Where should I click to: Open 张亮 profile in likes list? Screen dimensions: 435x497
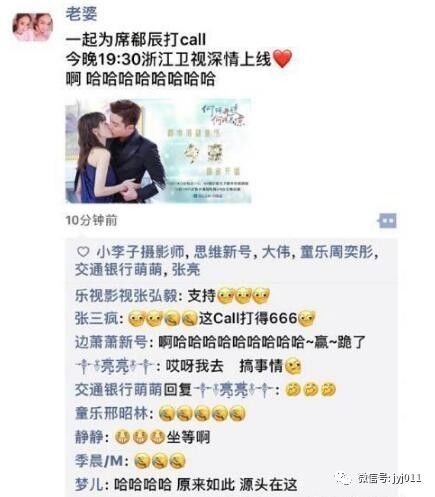click(186, 270)
